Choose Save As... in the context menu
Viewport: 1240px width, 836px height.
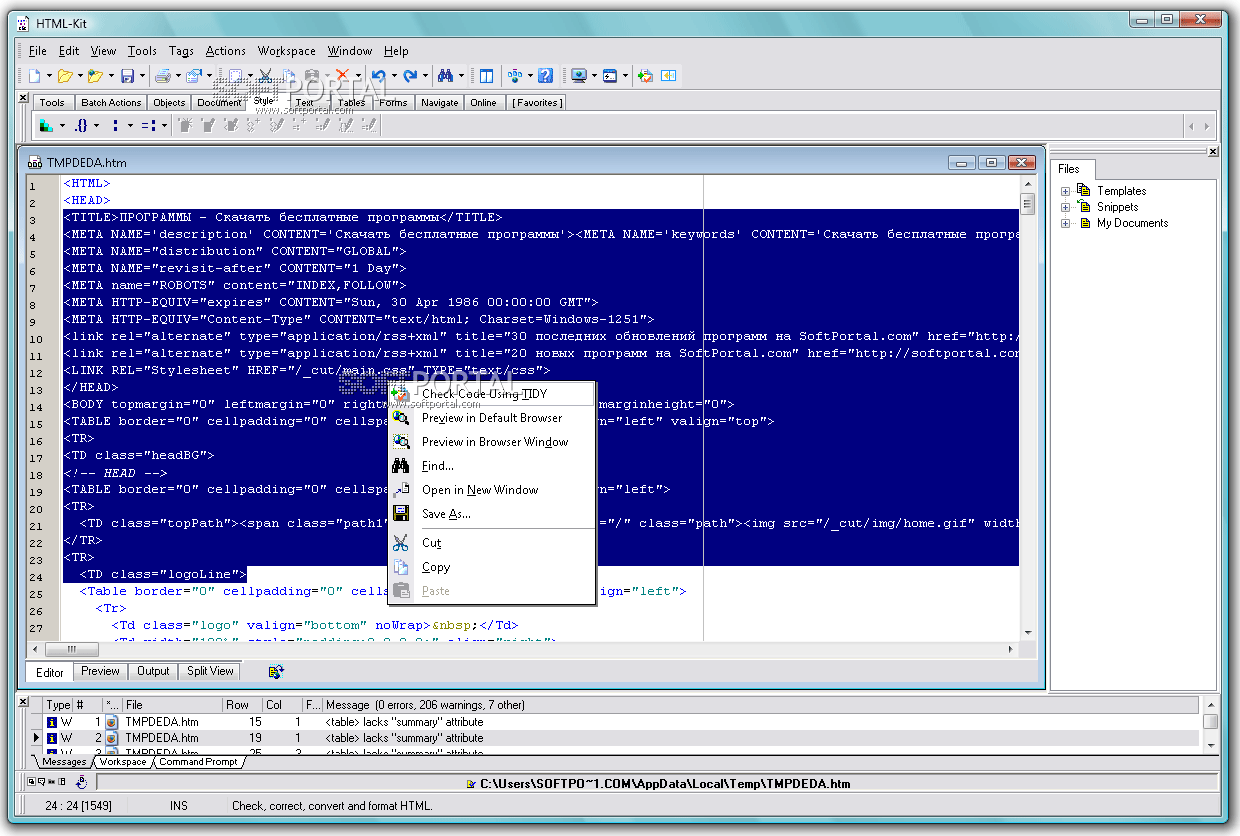491,514
